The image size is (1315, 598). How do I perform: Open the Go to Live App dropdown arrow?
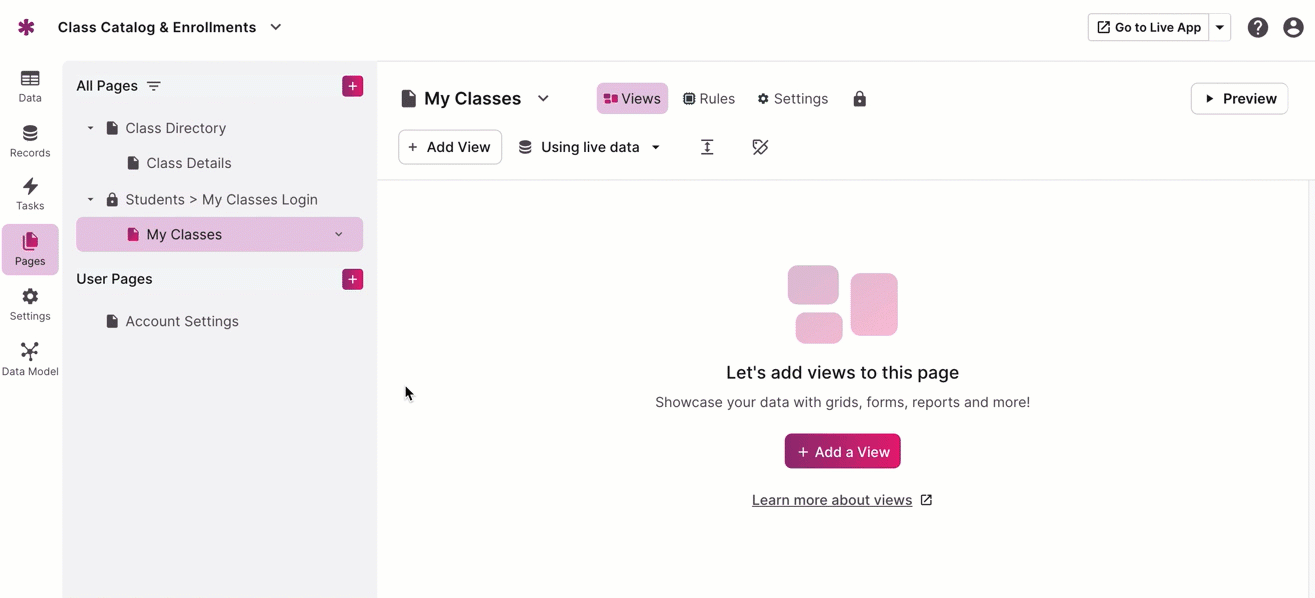1220,28
